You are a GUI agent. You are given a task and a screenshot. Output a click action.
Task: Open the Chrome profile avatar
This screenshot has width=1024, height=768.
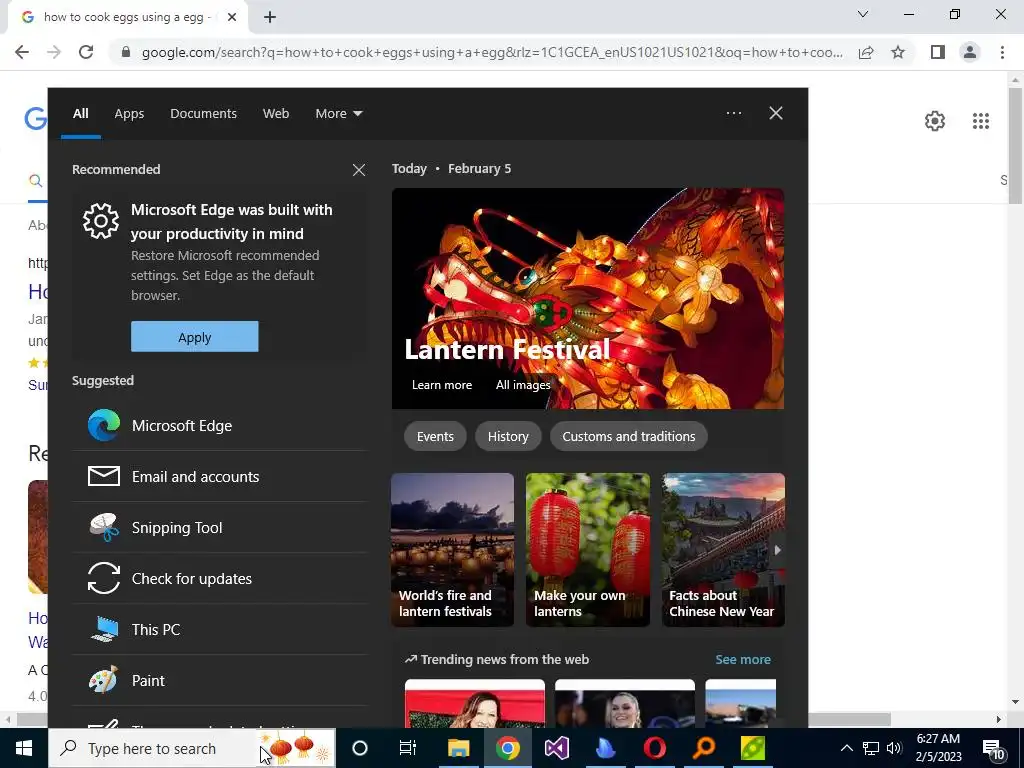(970, 52)
